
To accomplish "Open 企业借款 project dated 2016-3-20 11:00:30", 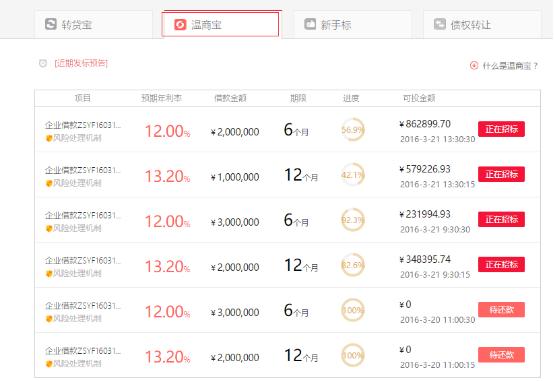I will click(83, 306).
